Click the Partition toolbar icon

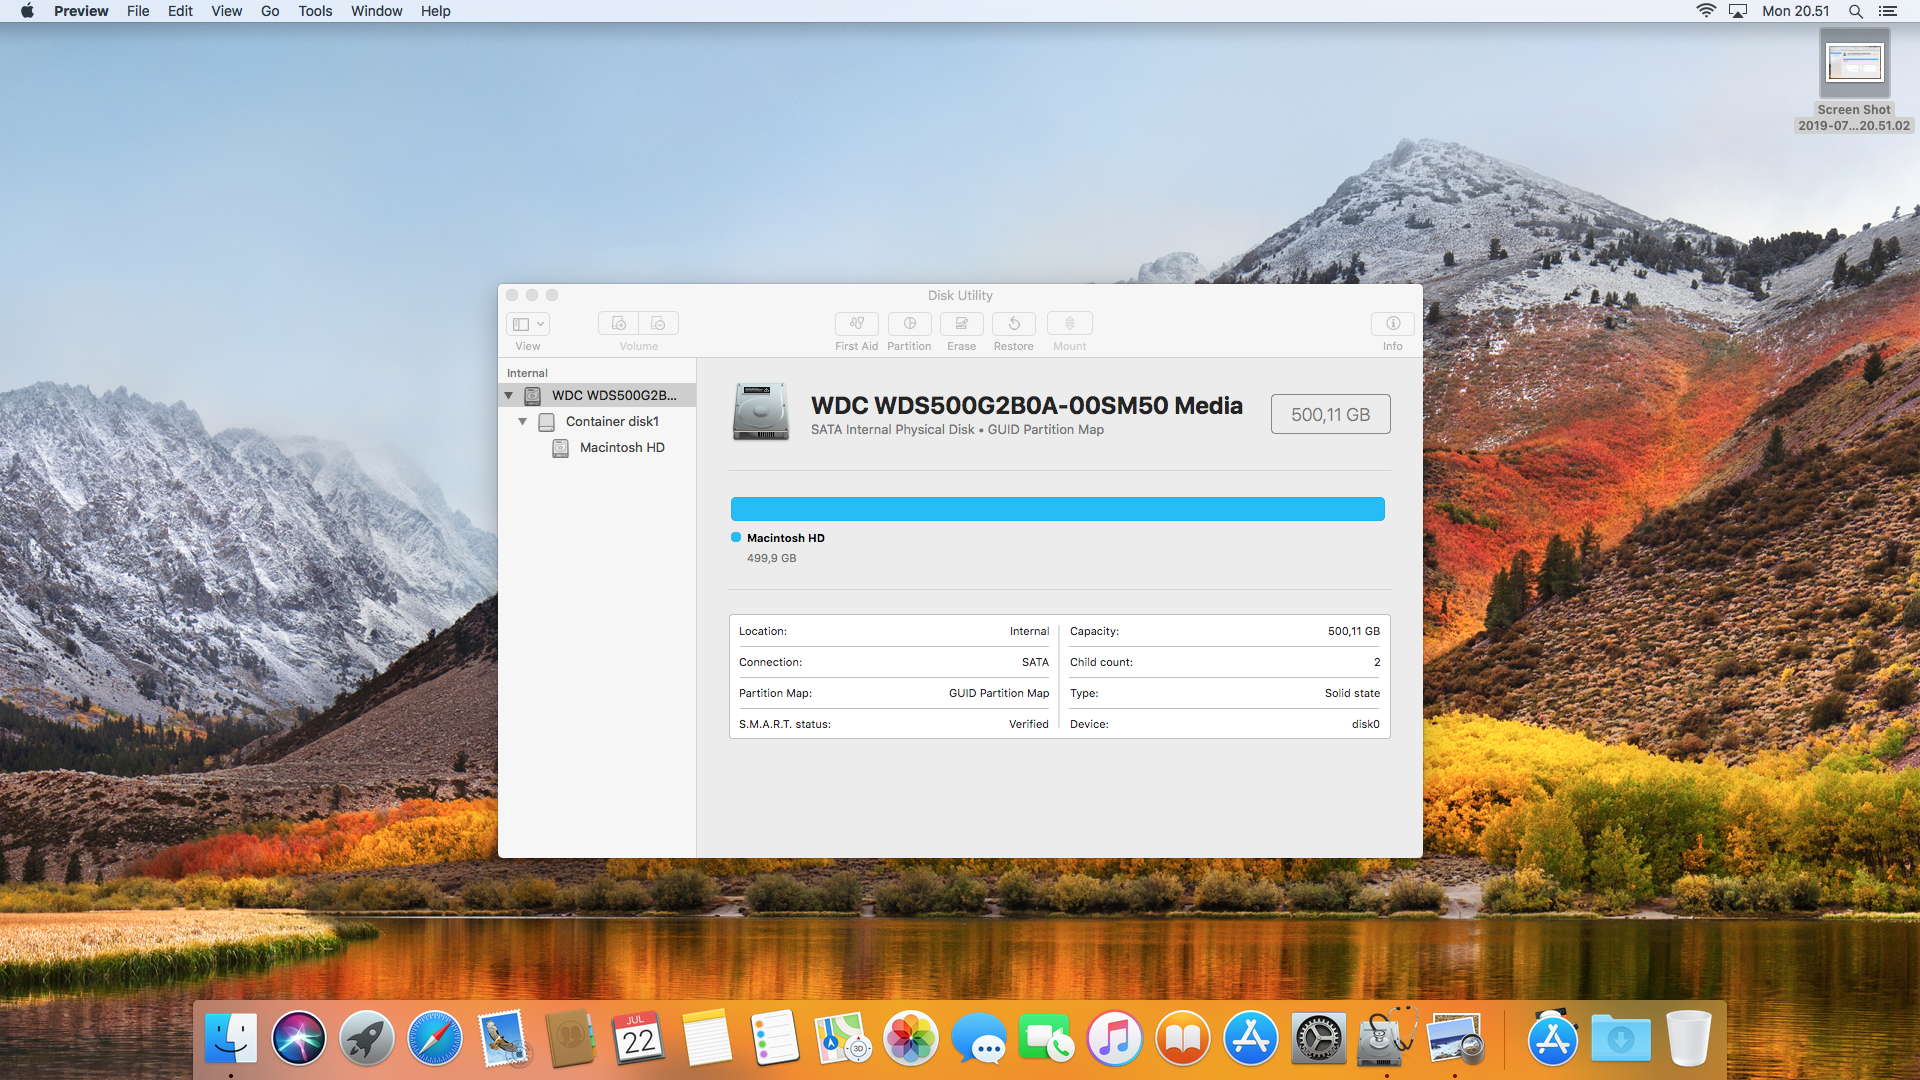click(909, 323)
